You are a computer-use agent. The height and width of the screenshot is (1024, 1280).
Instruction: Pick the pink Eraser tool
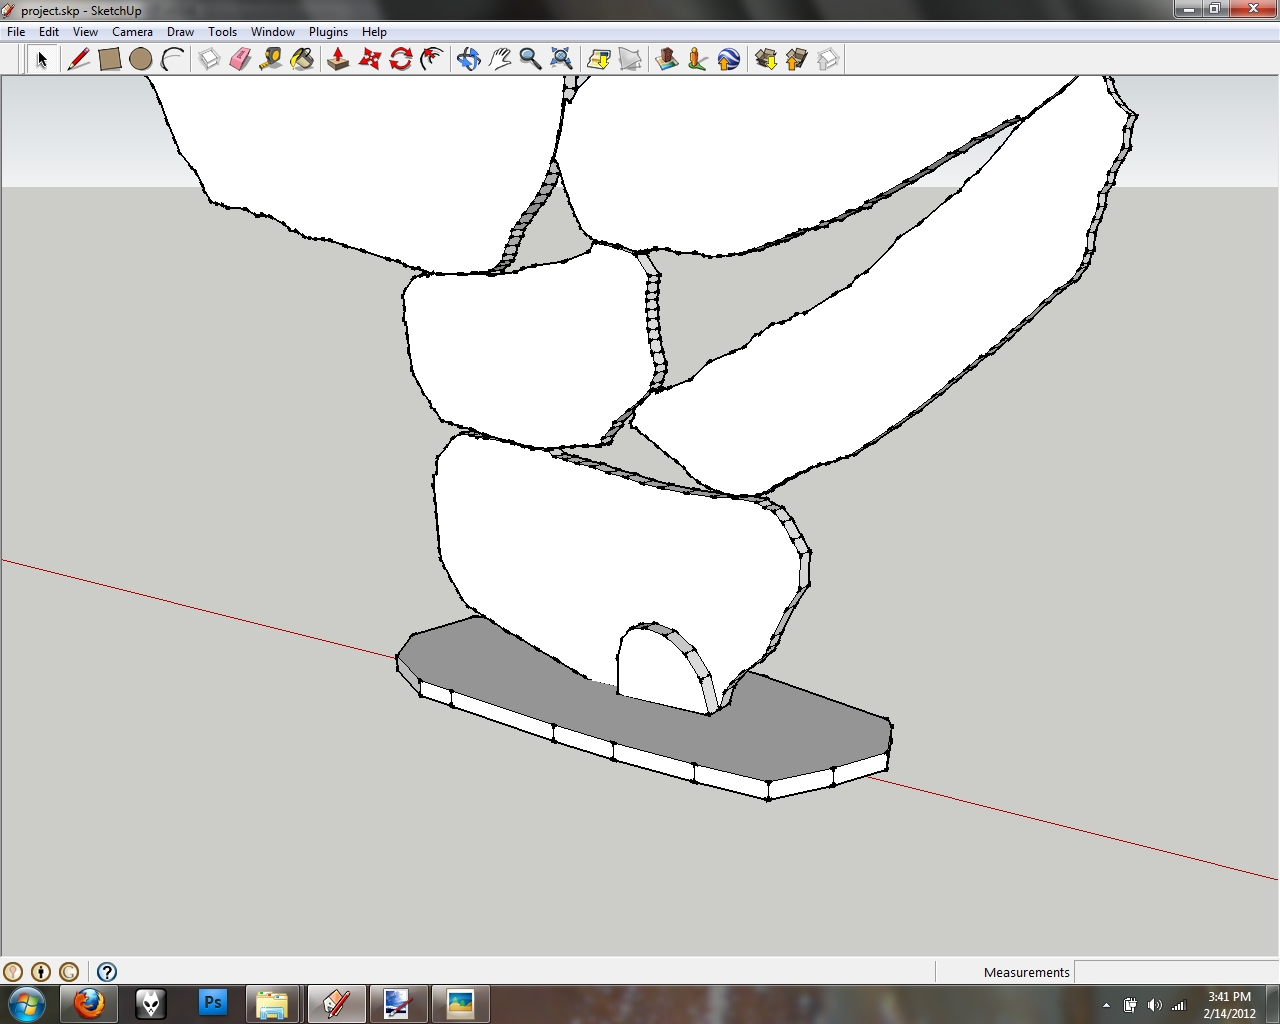(x=240, y=60)
